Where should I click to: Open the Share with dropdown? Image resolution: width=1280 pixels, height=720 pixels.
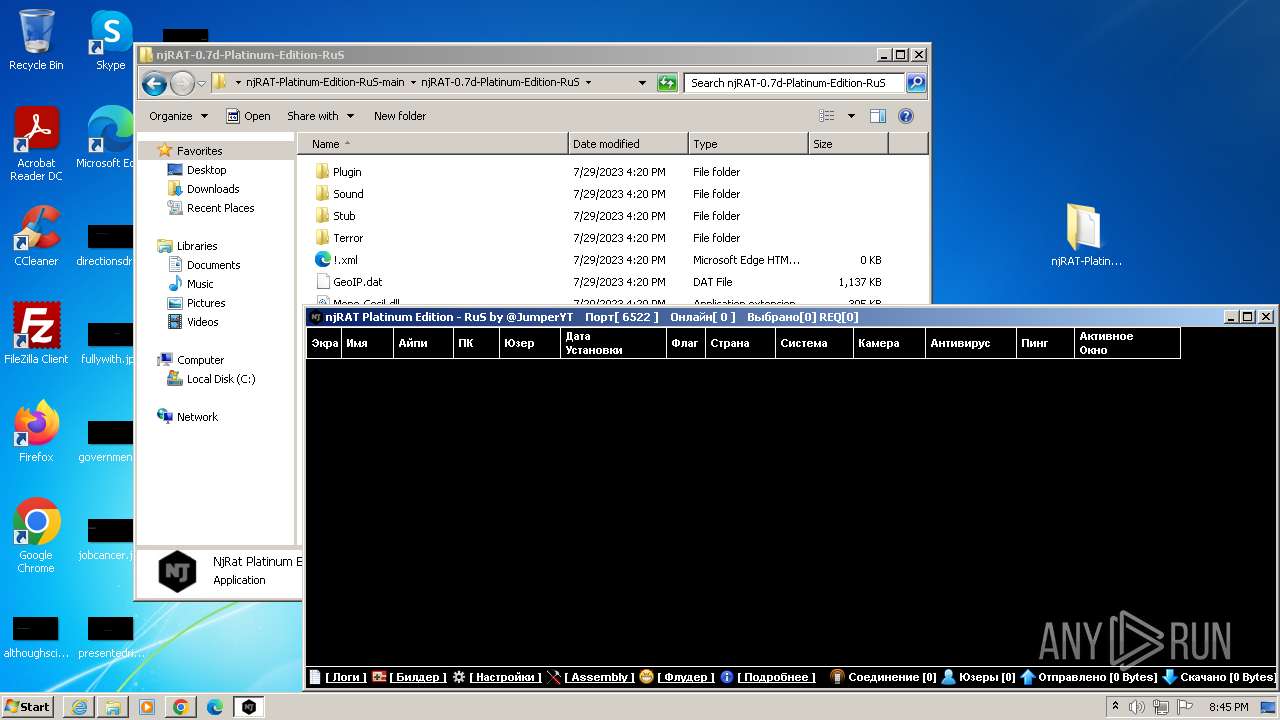click(x=320, y=116)
